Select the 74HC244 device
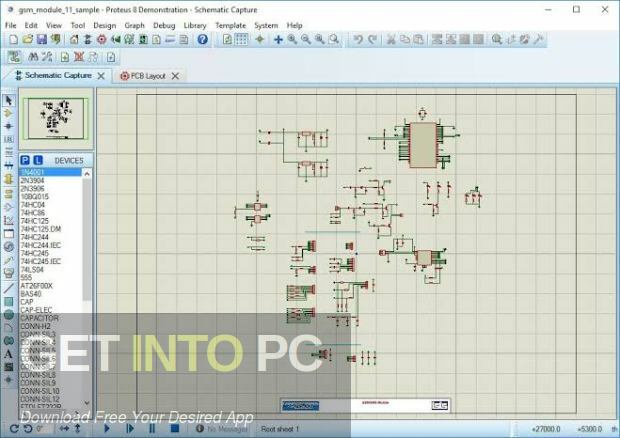 click(x=34, y=237)
